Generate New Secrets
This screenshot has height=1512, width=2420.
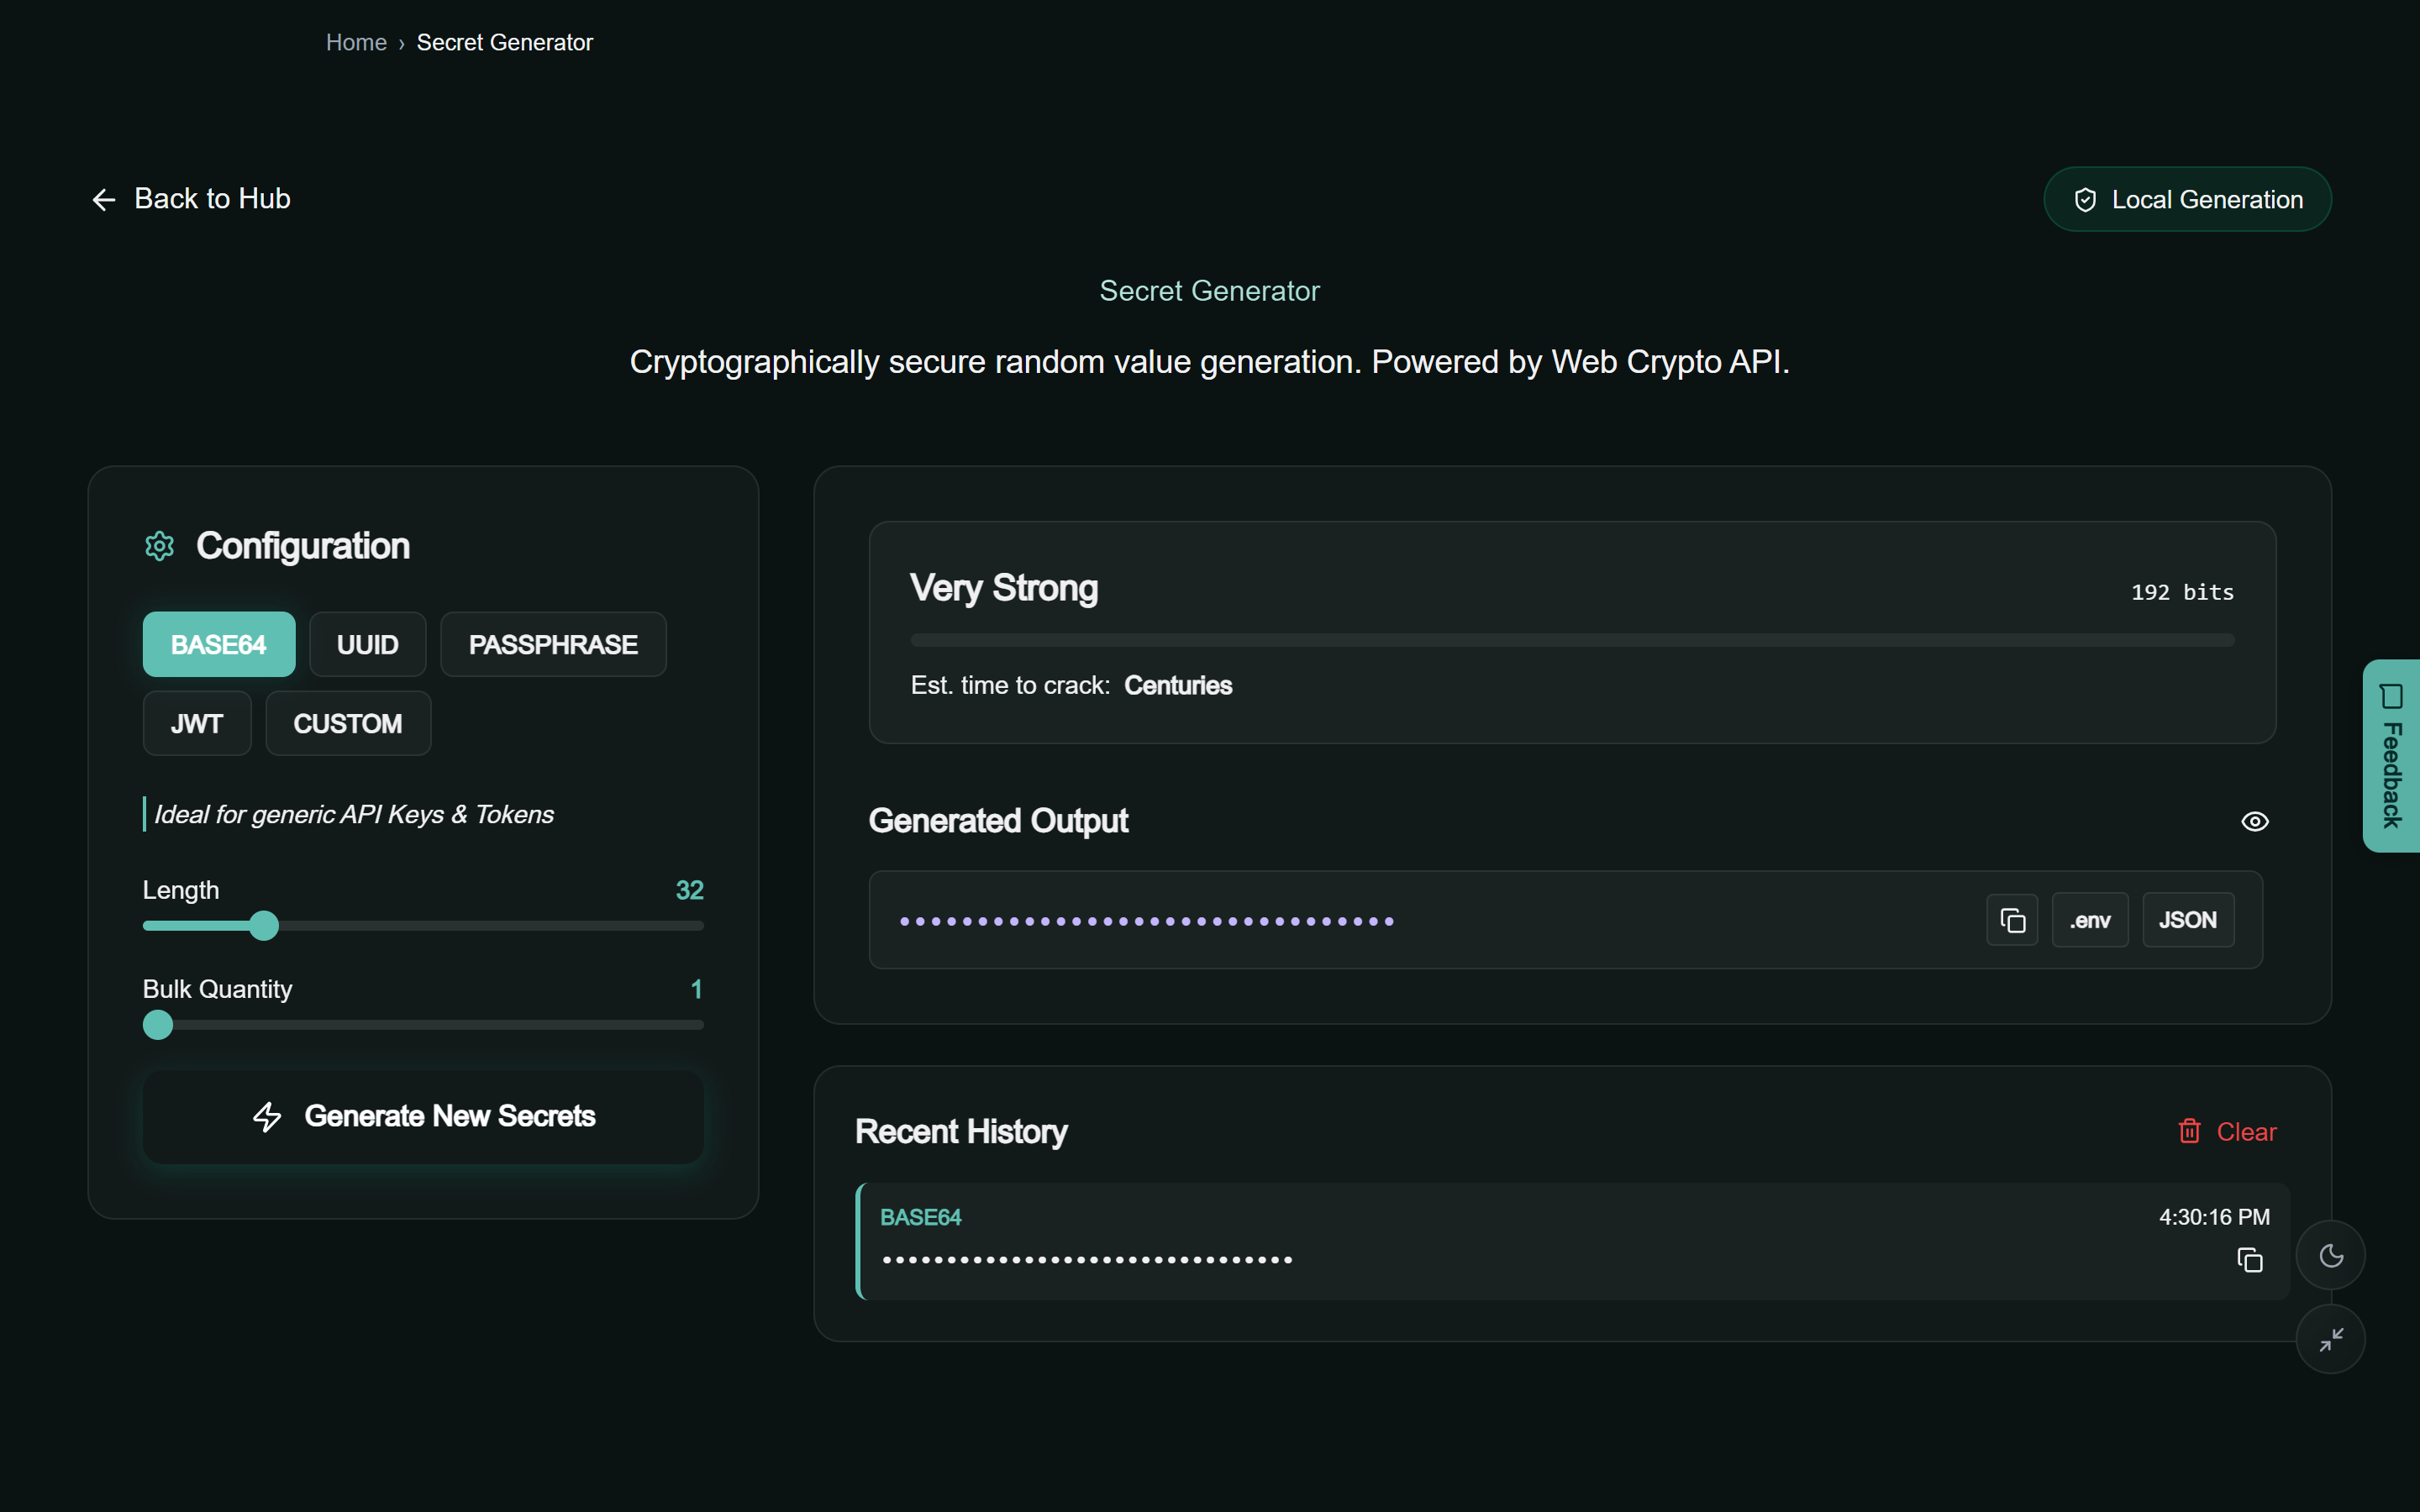423,1116
